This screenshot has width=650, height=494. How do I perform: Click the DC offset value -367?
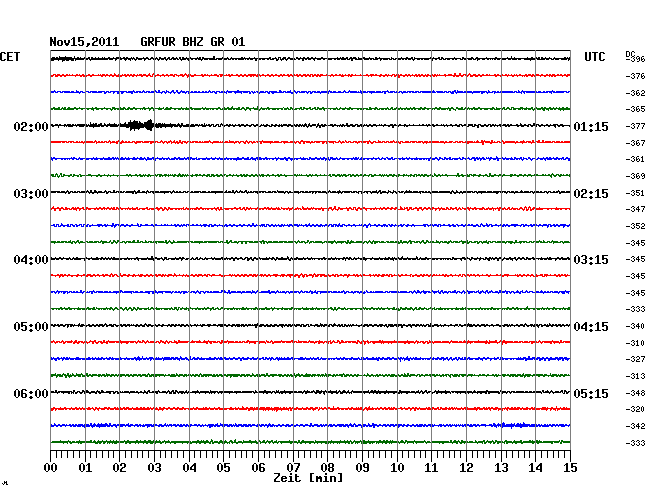[x=635, y=143]
